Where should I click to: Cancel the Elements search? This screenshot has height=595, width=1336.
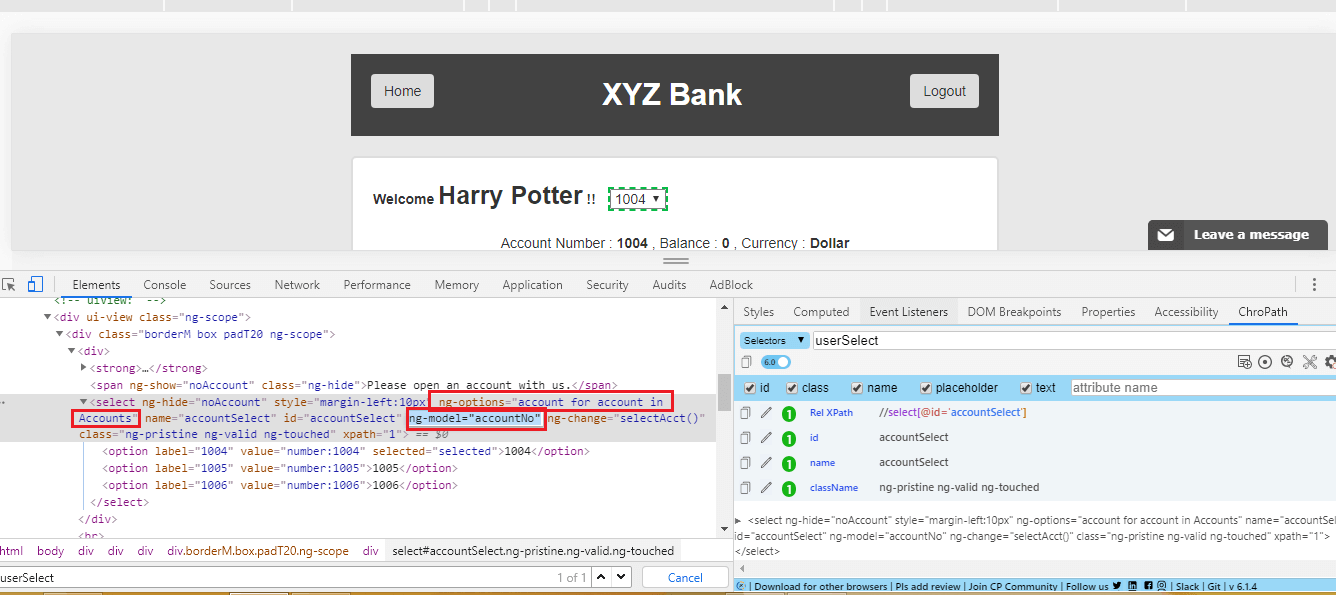coord(685,577)
